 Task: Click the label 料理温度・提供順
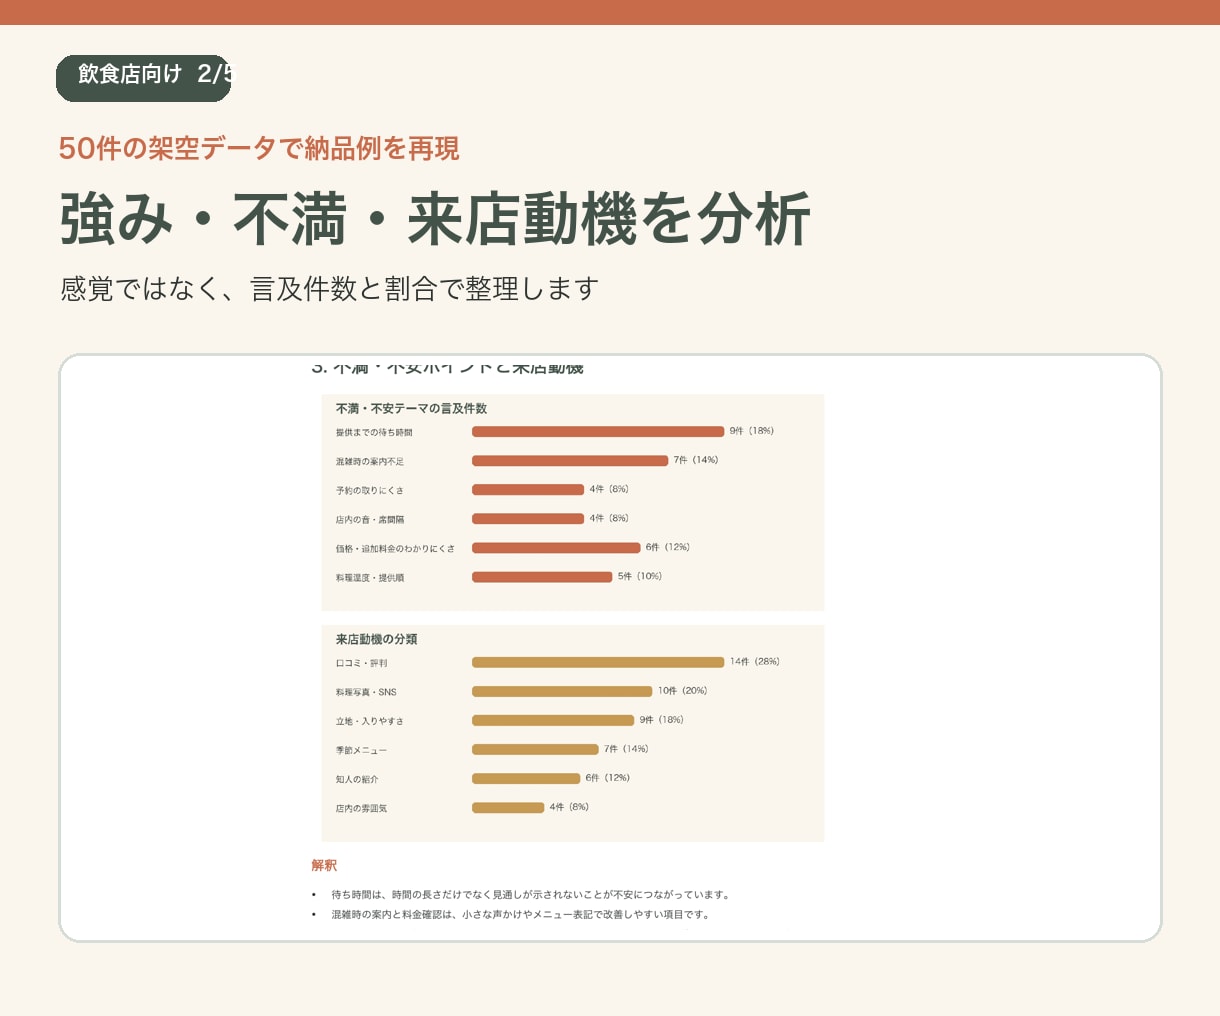[370, 578]
